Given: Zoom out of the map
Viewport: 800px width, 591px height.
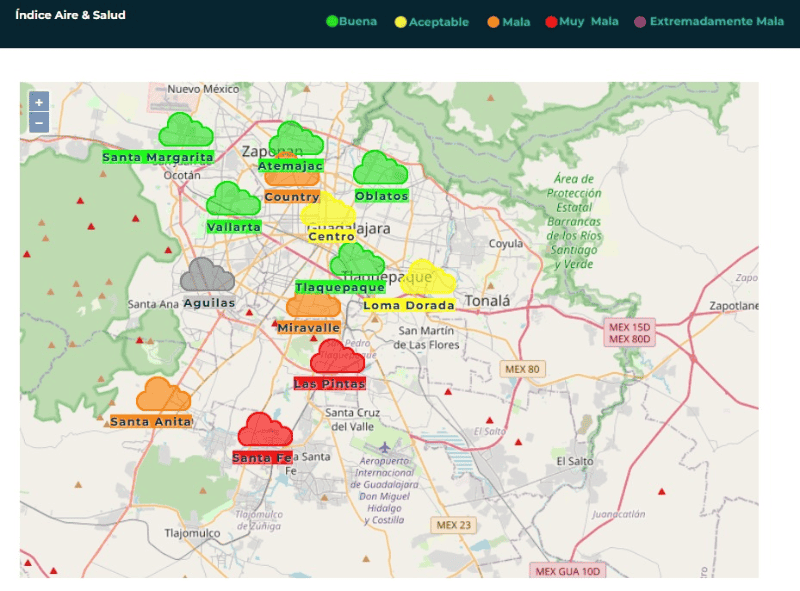Looking at the screenshot, I should click(x=39, y=123).
